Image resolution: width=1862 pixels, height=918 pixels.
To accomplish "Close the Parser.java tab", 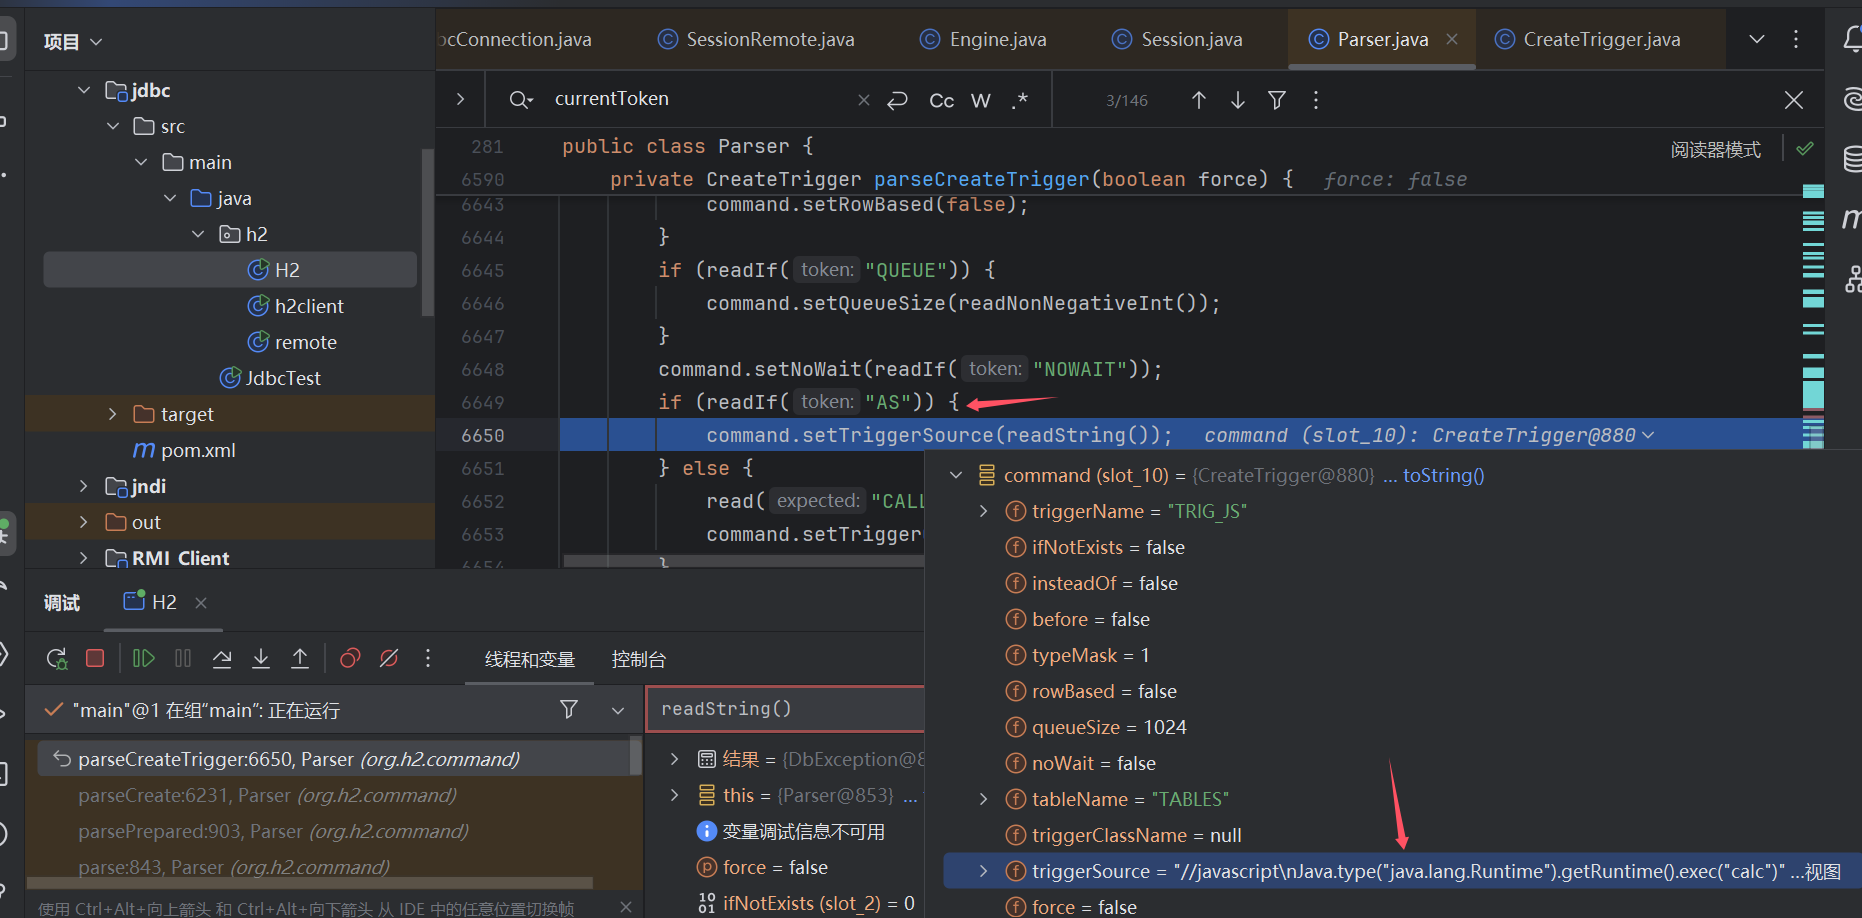I will pyautogui.click(x=1452, y=39).
